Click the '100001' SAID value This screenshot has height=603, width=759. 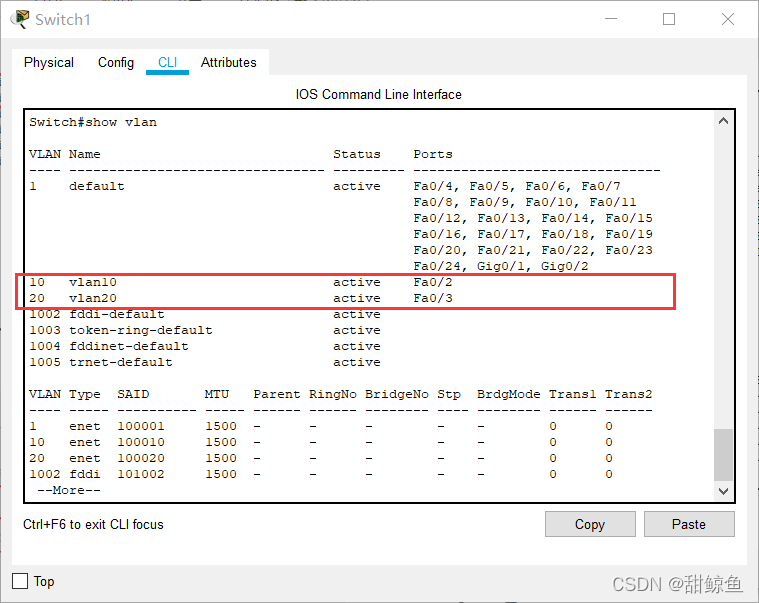[x=141, y=426]
